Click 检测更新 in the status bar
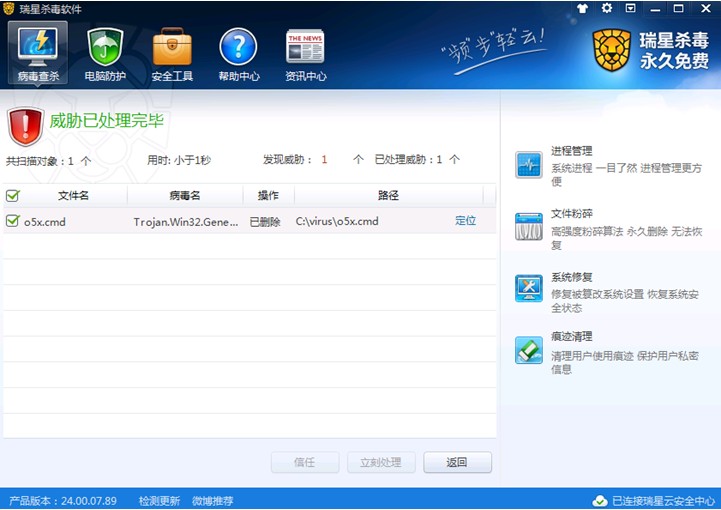 (x=159, y=501)
